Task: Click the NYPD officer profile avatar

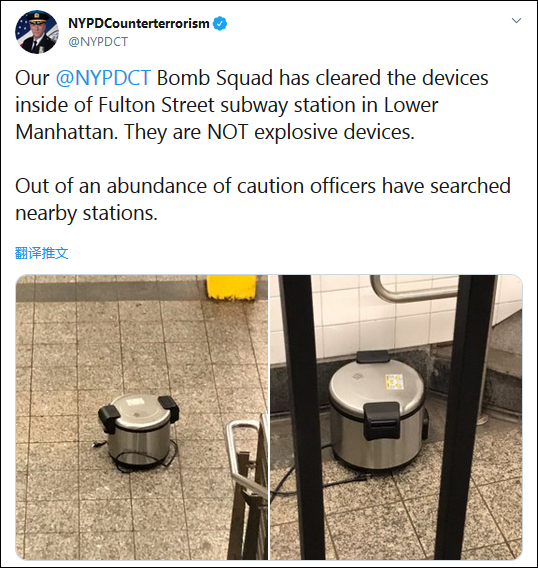Action: tap(37, 32)
